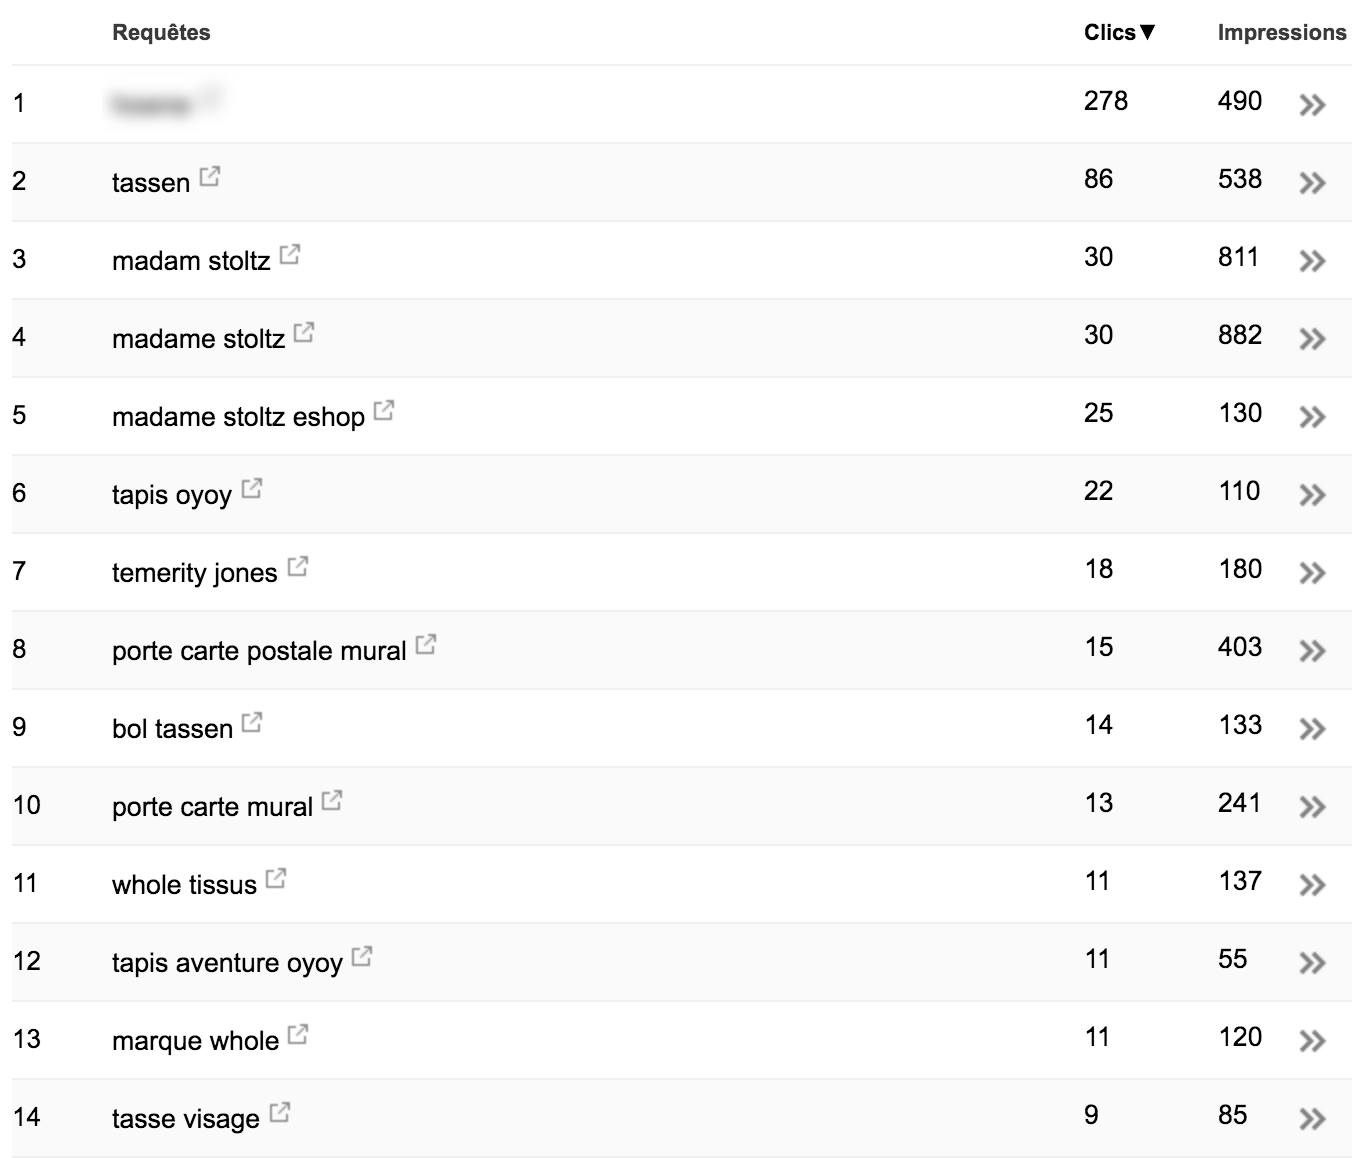Open external link icon for porte carte postale mural
The image size is (1362, 1158).
click(426, 645)
